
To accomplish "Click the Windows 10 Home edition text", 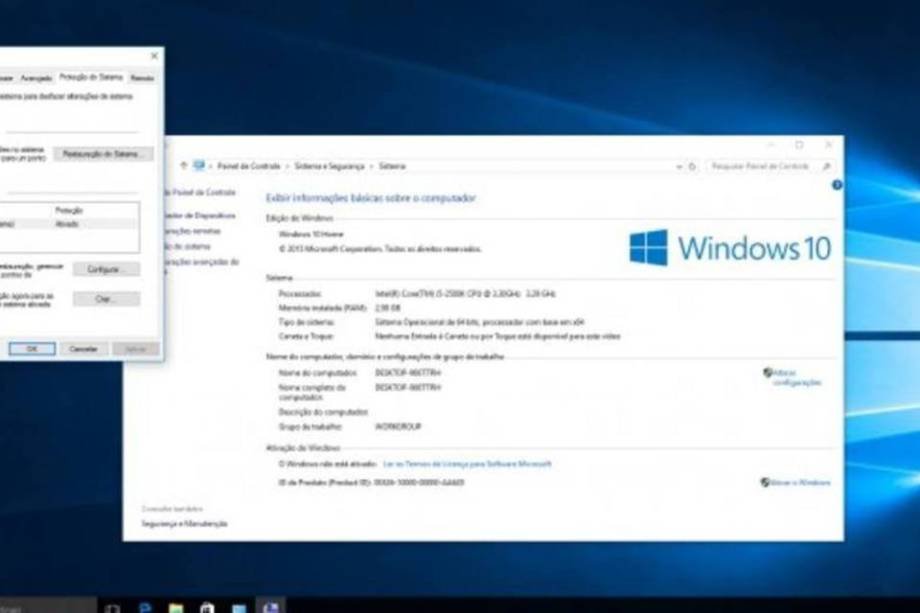I will 311,234.
